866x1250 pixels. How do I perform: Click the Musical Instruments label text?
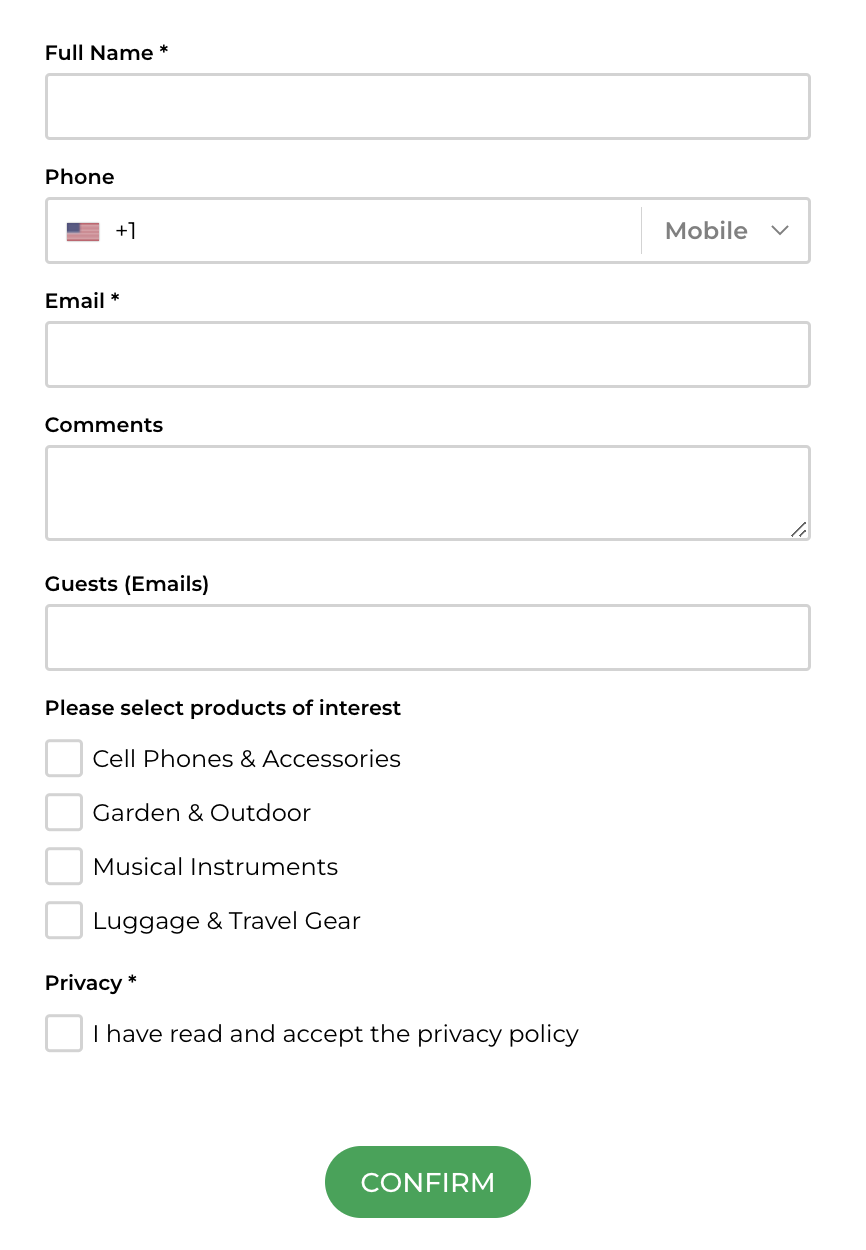(215, 867)
